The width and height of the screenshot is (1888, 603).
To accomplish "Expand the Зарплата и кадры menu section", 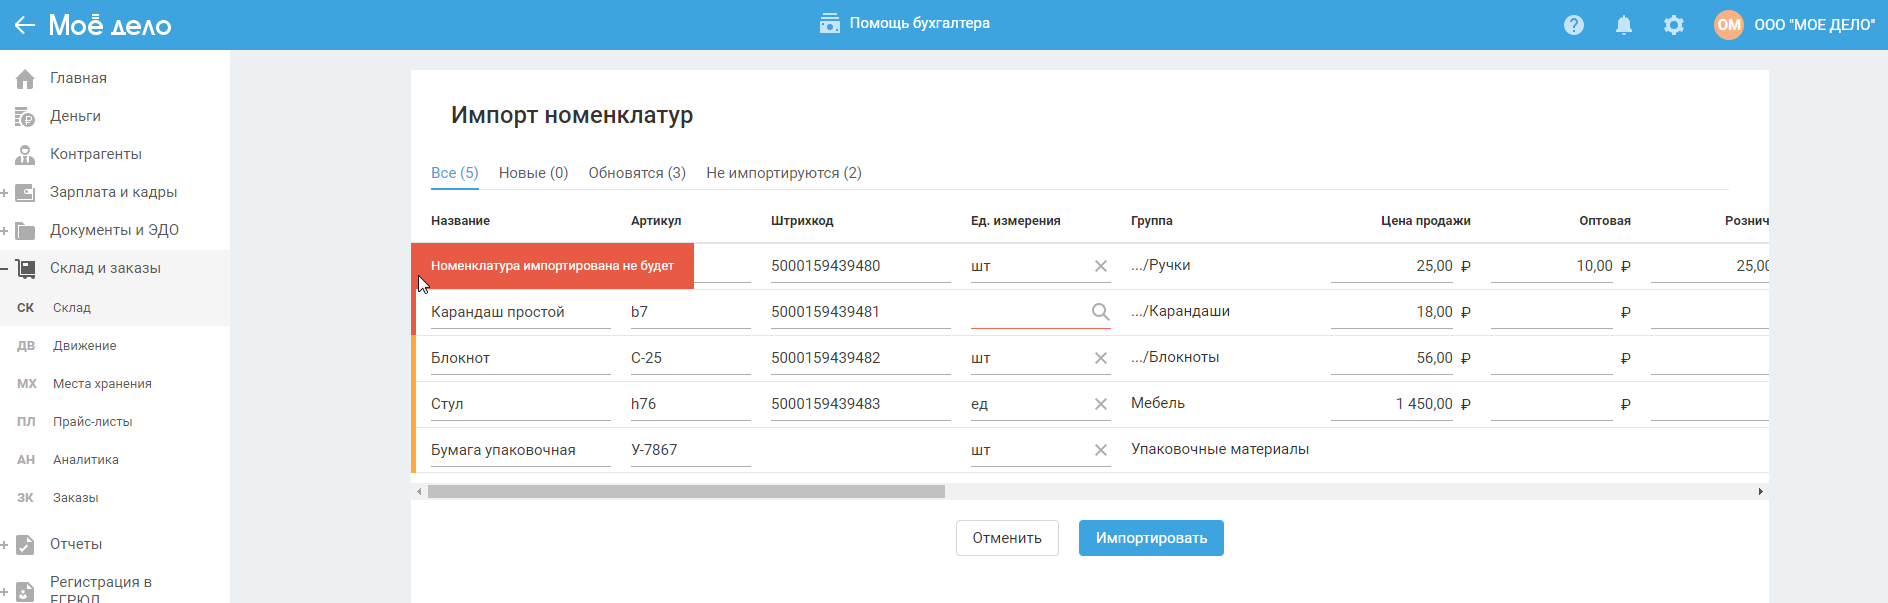I will coord(5,193).
